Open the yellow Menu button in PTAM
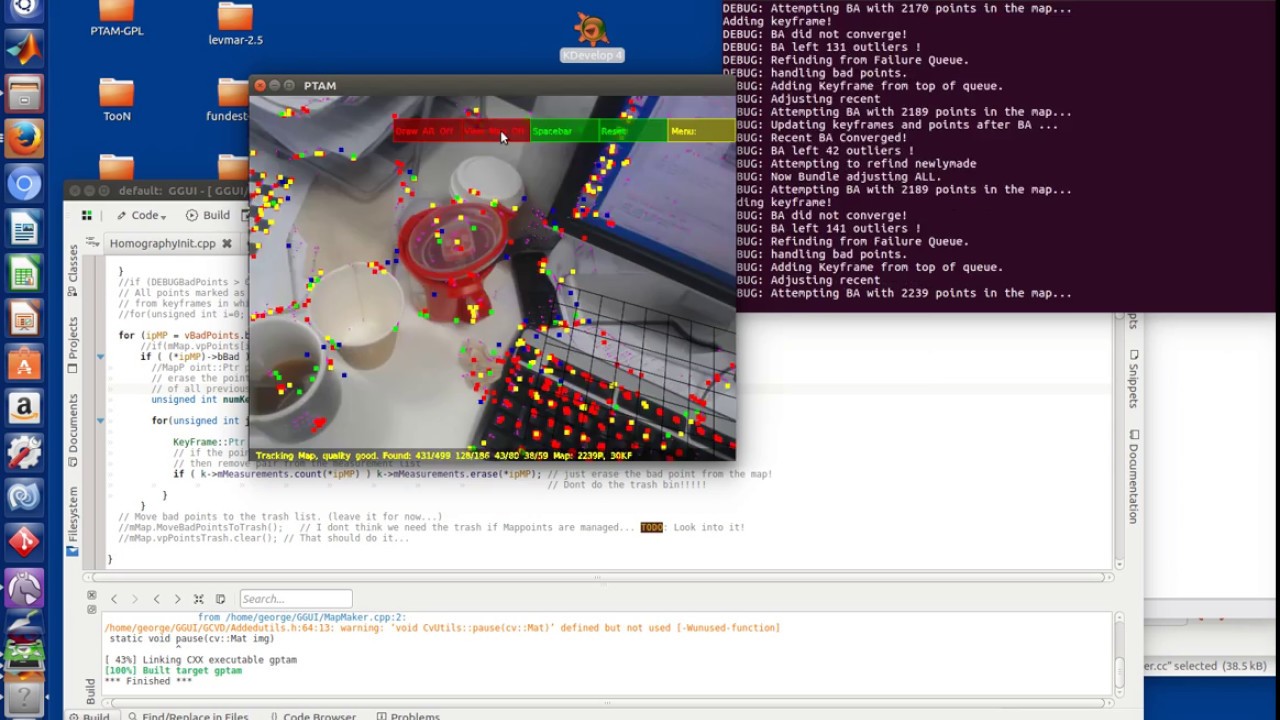Screen dimensions: 1280x720 pos(701,131)
